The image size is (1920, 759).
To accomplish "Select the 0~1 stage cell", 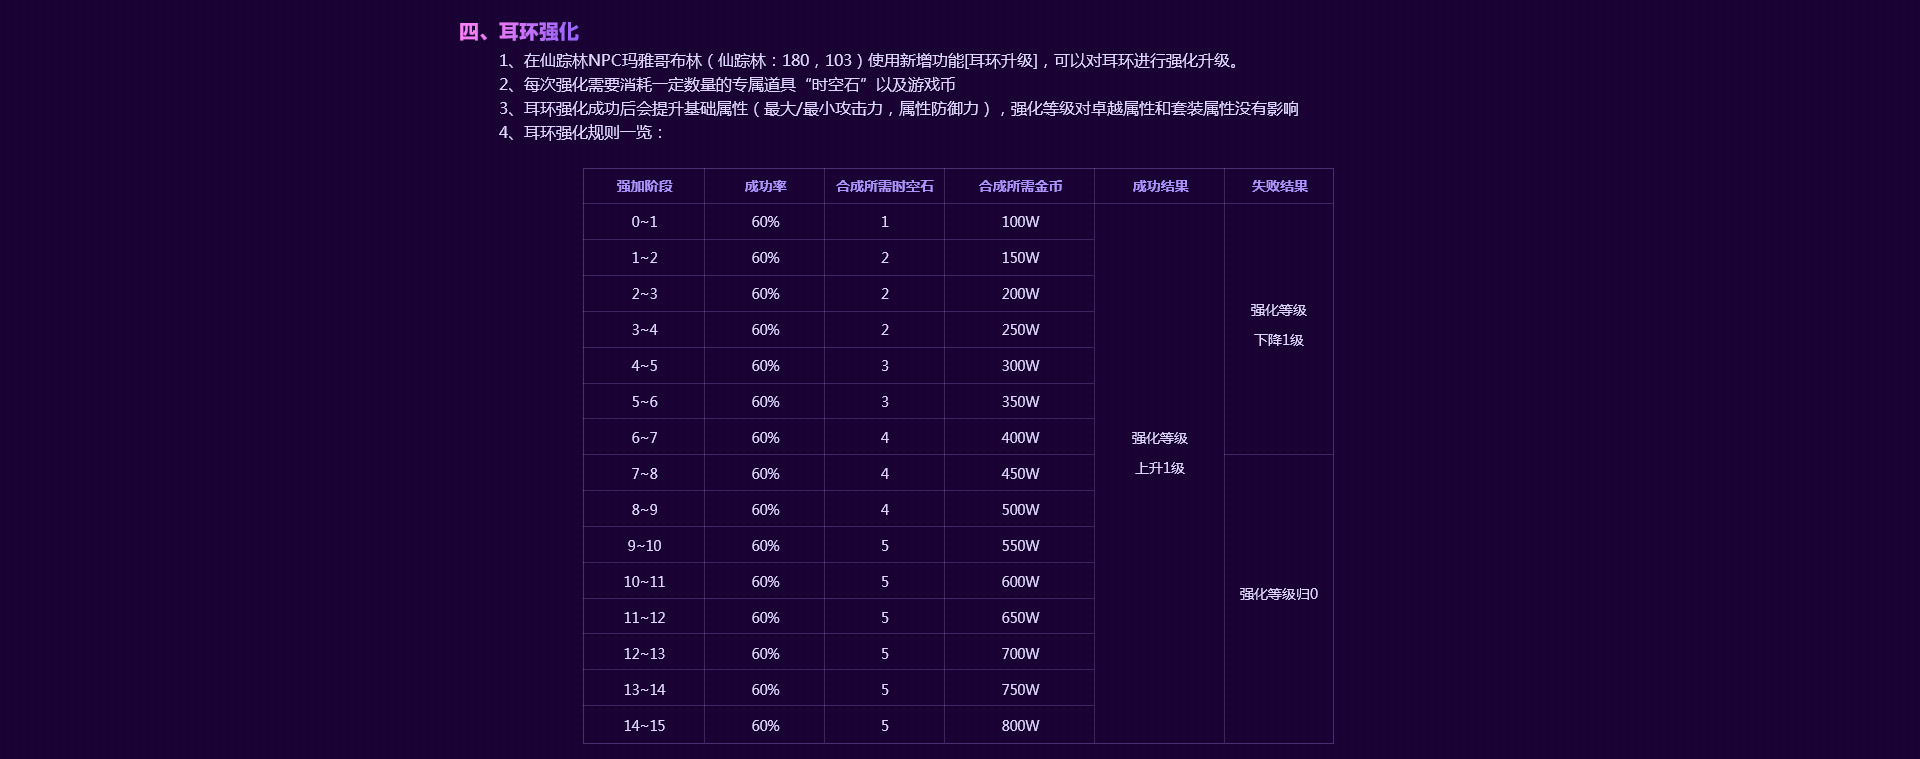I will pos(644,222).
